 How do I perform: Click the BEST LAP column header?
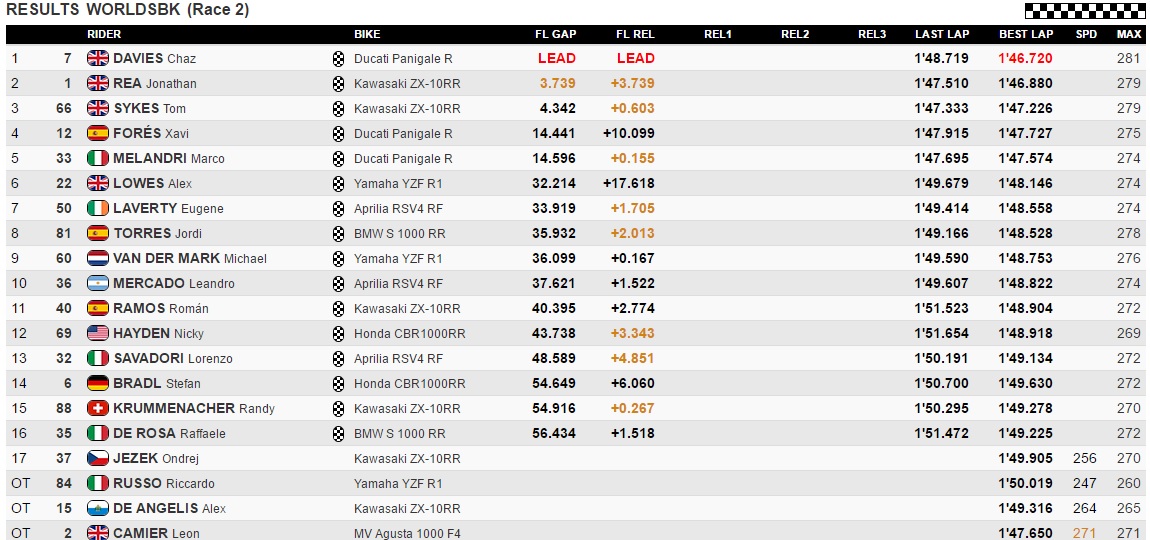pos(1025,34)
